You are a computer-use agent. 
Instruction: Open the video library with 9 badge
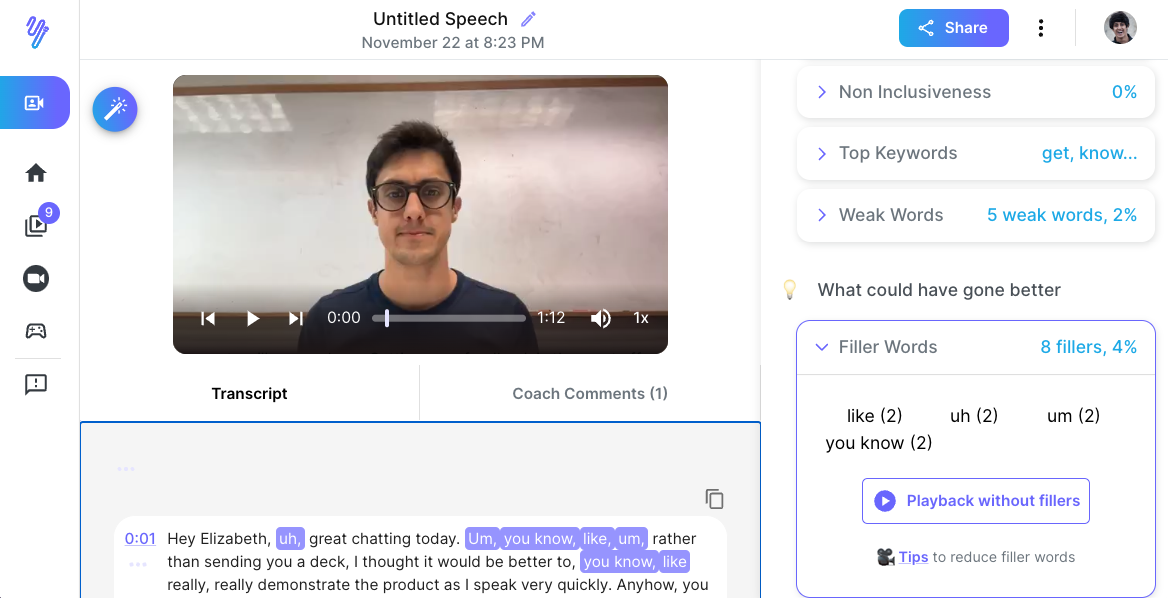pyautogui.click(x=36, y=225)
